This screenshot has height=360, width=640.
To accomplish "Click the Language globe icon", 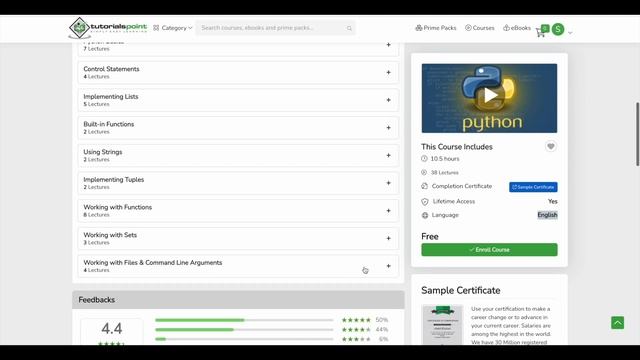I will tap(425, 215).
